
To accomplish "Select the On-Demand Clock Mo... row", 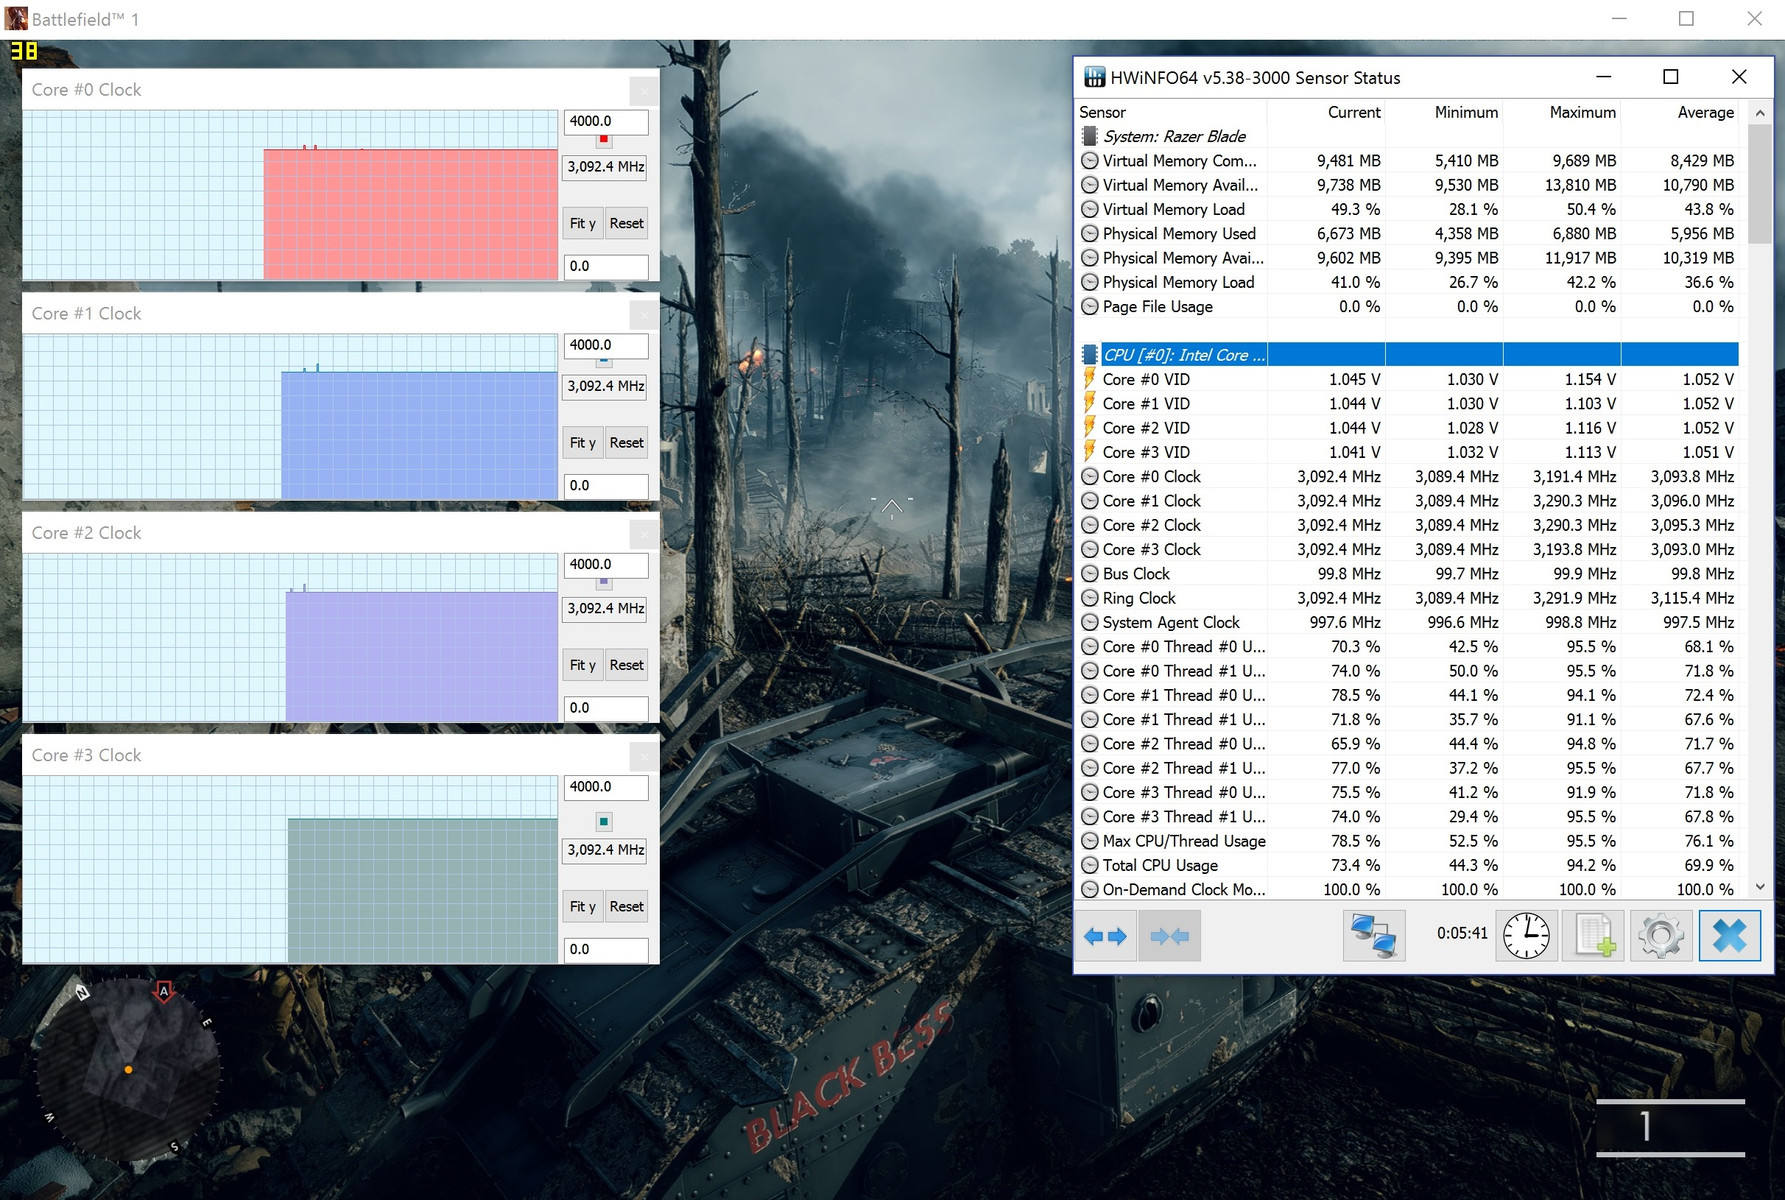I will pyautogui.click(x=1408, y=889).
